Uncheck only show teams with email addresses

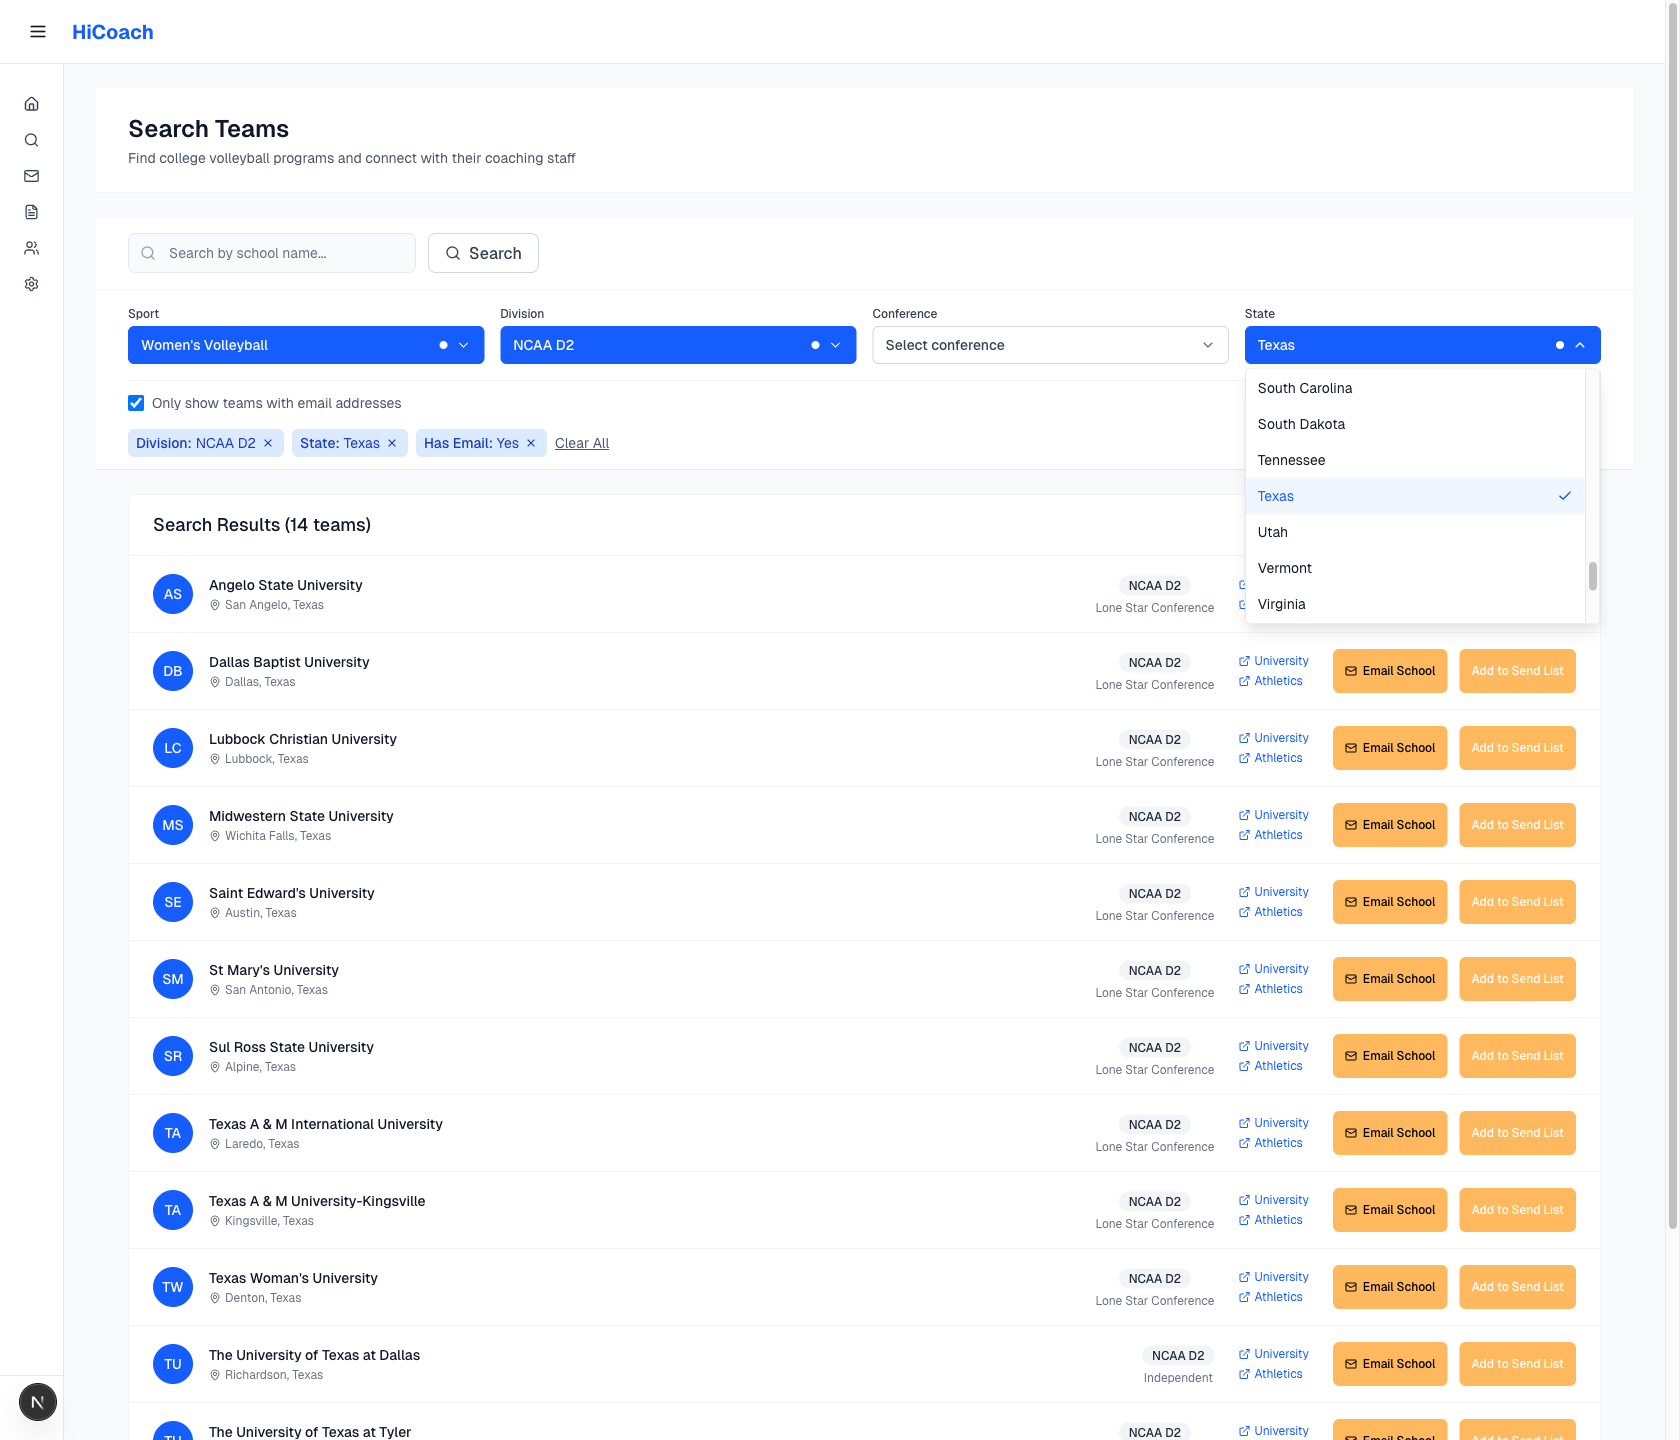(x=136, y=403)
